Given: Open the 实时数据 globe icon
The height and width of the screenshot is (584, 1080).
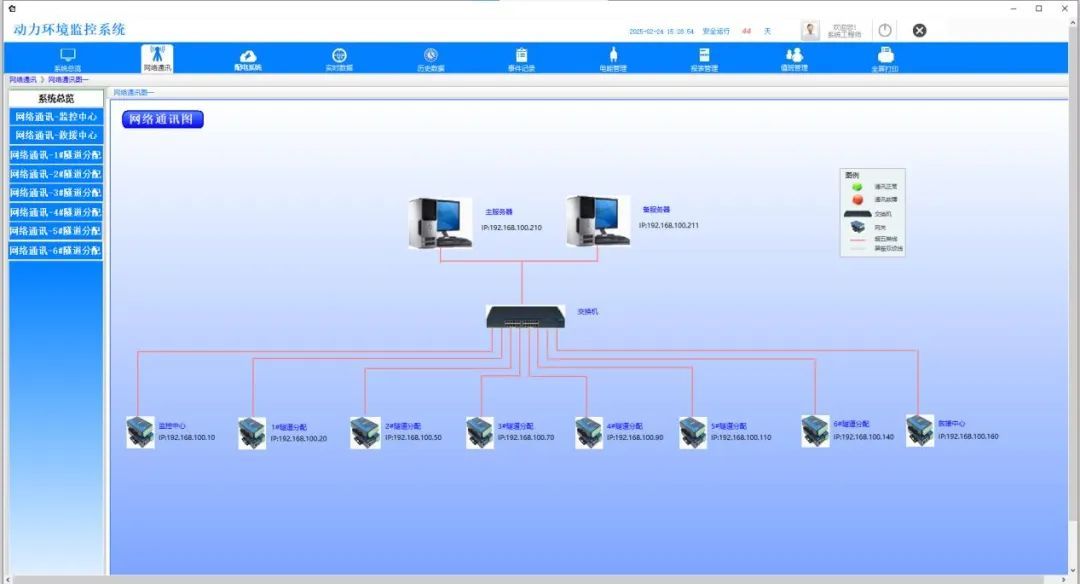Looking at the screenshot, I should (339, 56).
